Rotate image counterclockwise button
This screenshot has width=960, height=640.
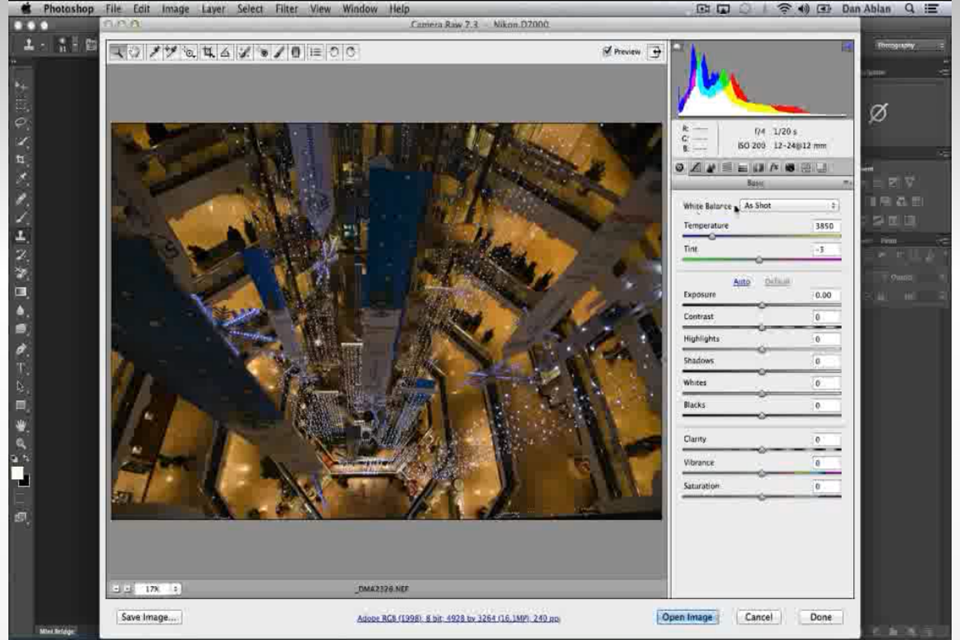click(334, 52)
